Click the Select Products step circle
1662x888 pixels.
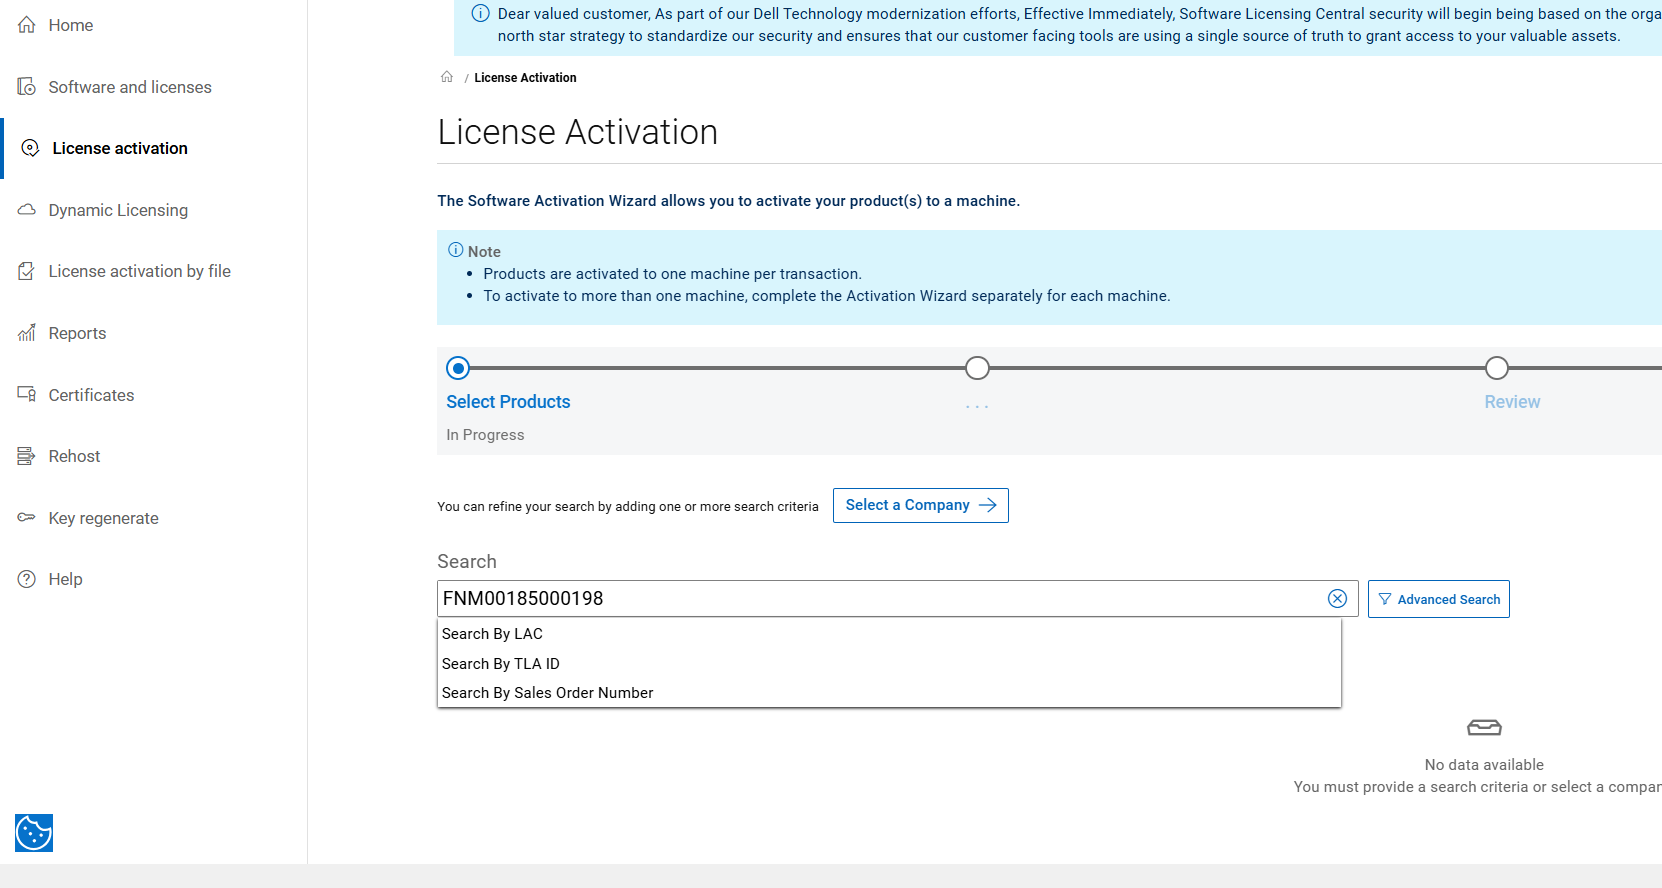[x=458, y=368]
